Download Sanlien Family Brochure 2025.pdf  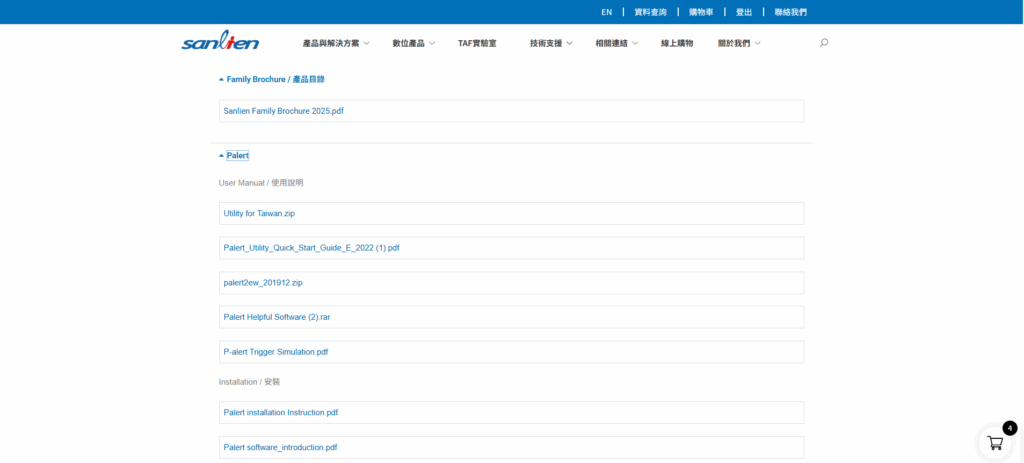[x=284, y=111]
